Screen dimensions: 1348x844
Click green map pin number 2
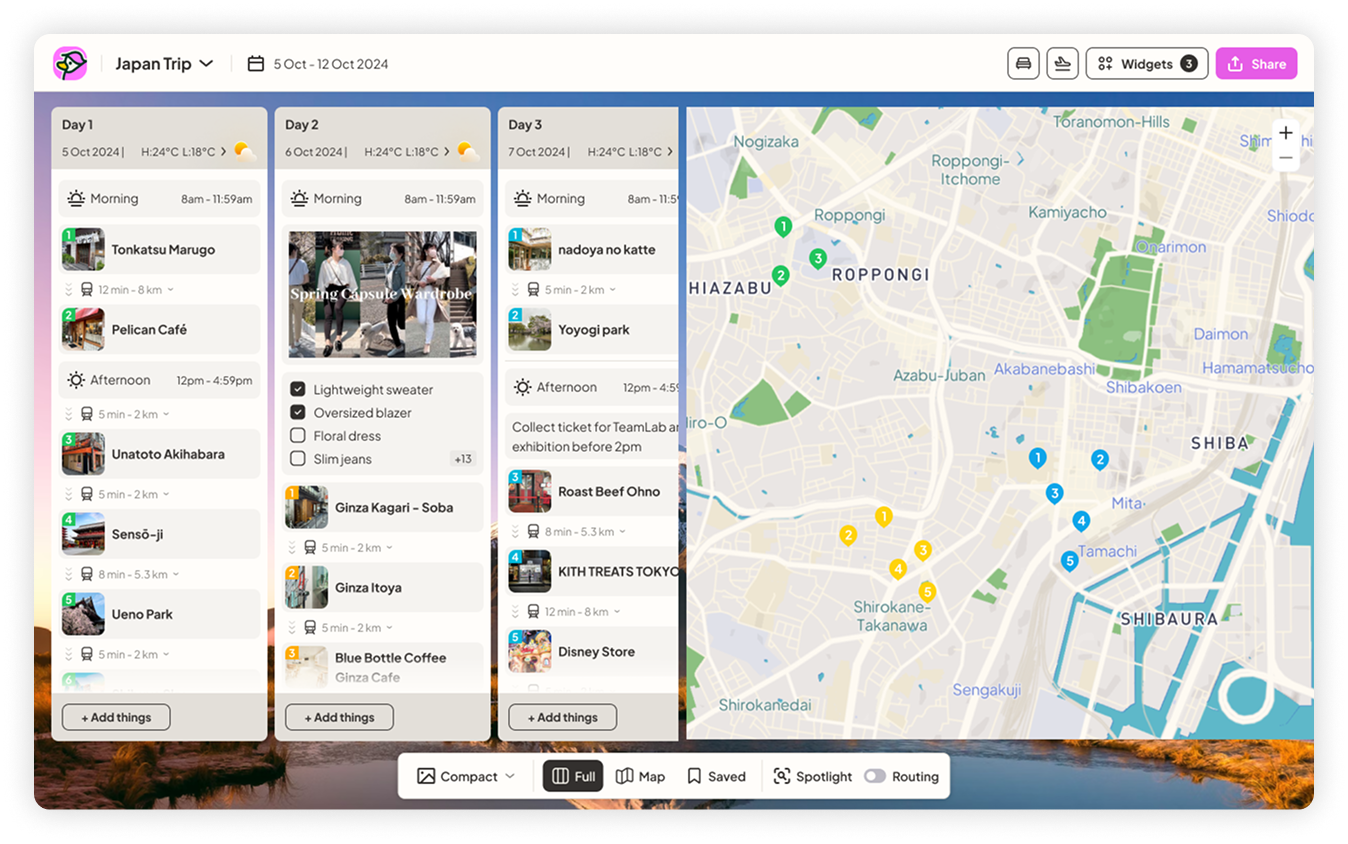[781, 275]
